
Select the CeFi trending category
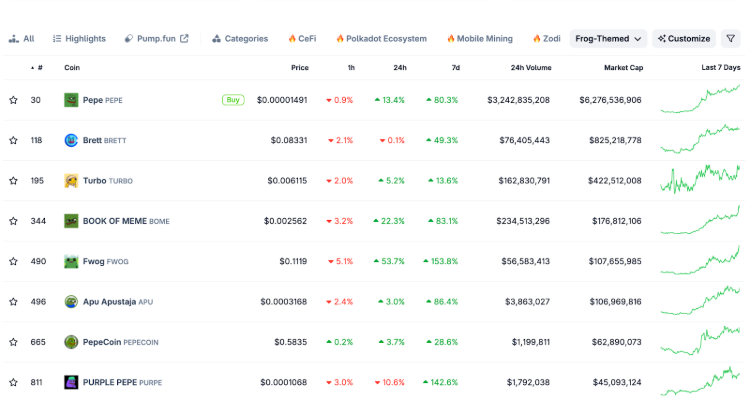click(302, 39)
